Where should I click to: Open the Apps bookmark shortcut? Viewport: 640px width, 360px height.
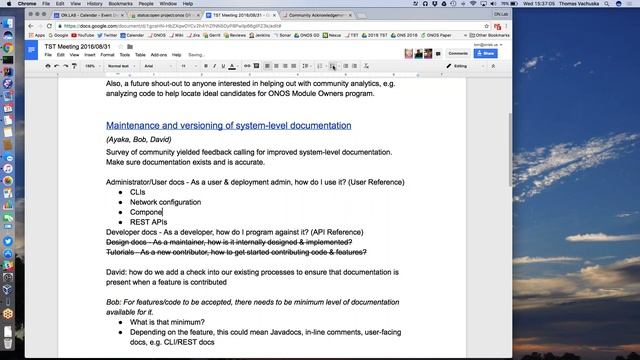click(x=37, y=35)
